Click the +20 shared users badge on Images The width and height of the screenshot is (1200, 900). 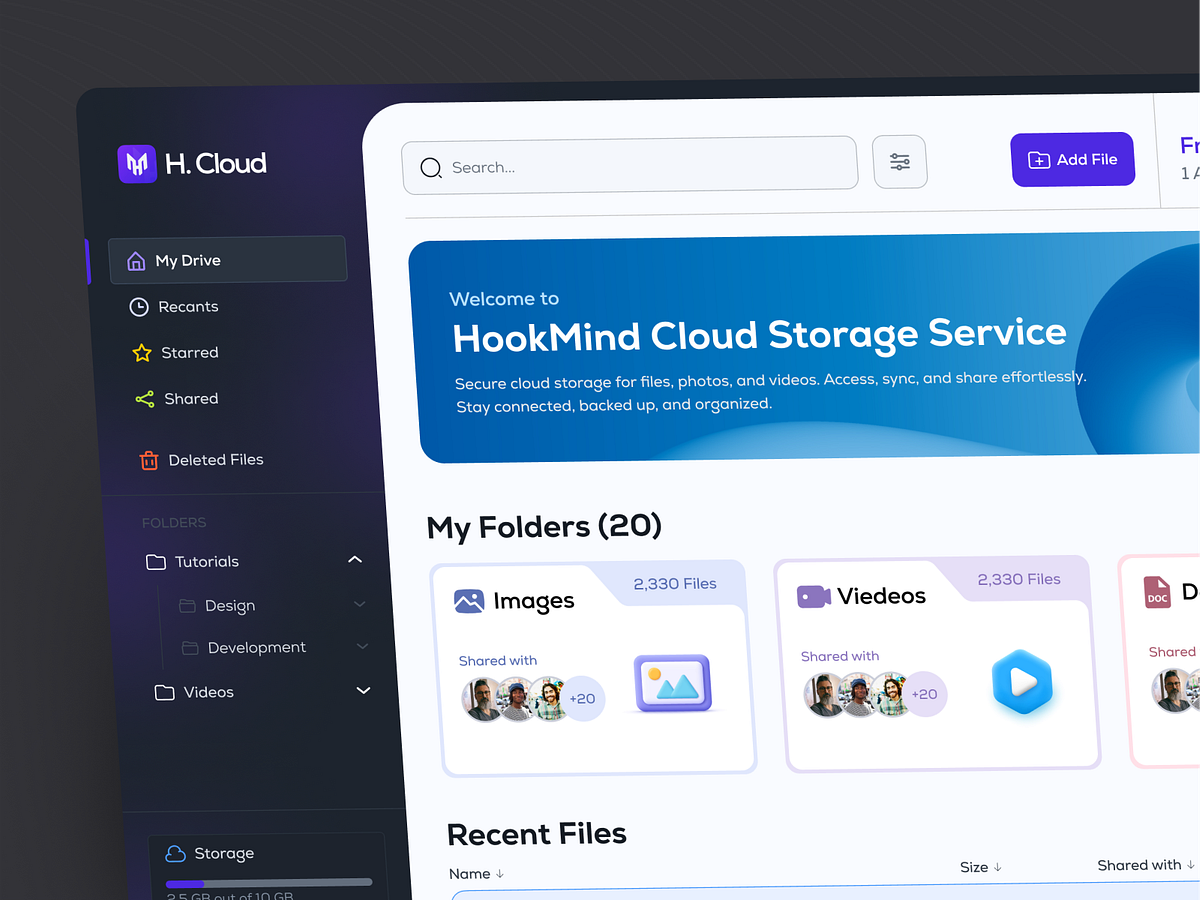click(x=582, y=699)
